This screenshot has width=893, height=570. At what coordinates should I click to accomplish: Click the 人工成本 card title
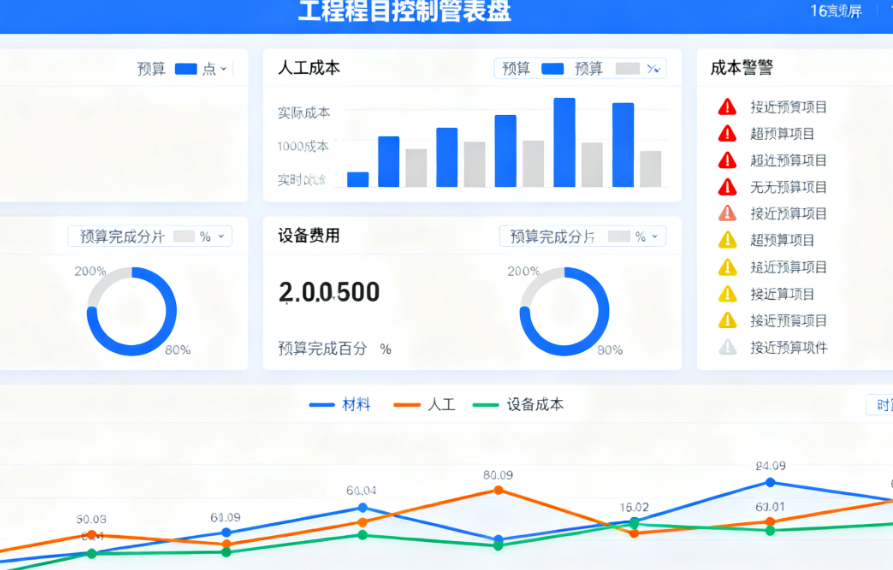pyautogui.click(x=309, y=68)
